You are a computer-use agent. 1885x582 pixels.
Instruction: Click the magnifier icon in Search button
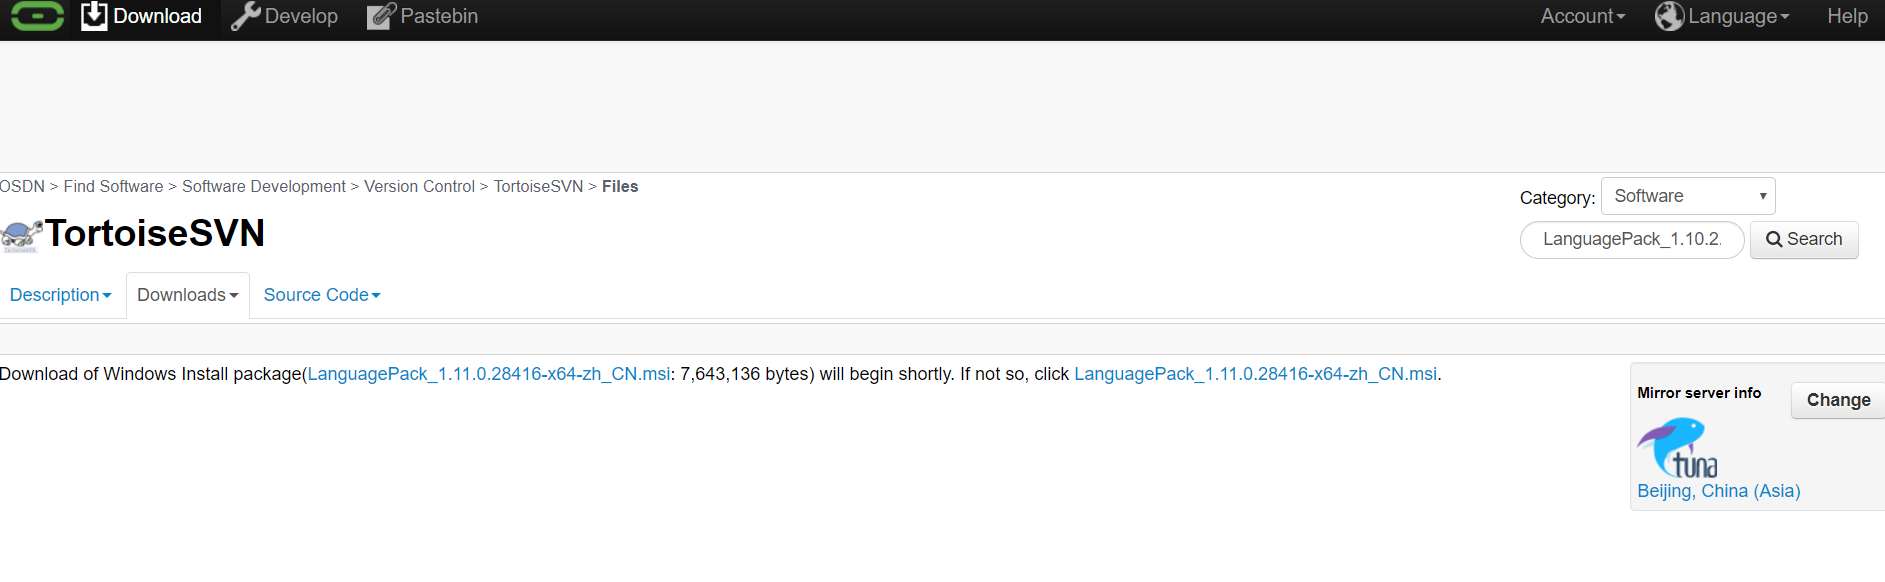(x=1774, y=240)
